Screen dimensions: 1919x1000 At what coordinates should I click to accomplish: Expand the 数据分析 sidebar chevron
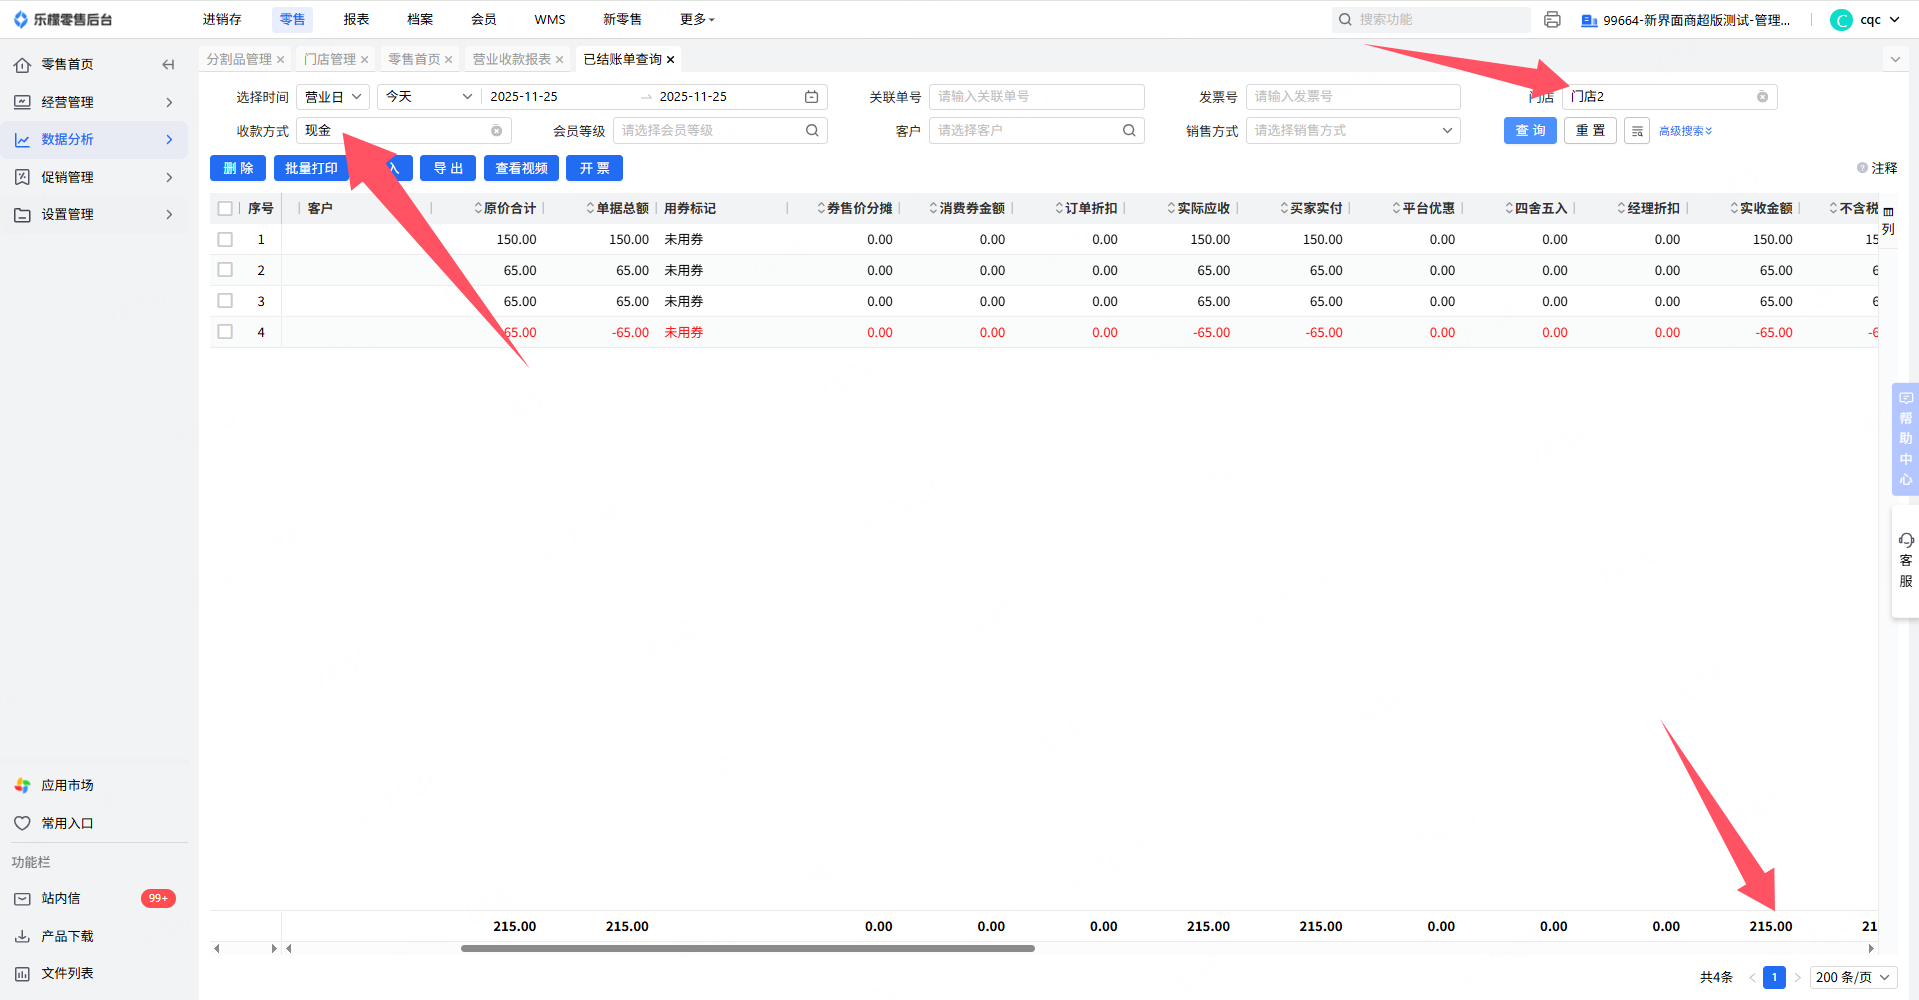169,140
